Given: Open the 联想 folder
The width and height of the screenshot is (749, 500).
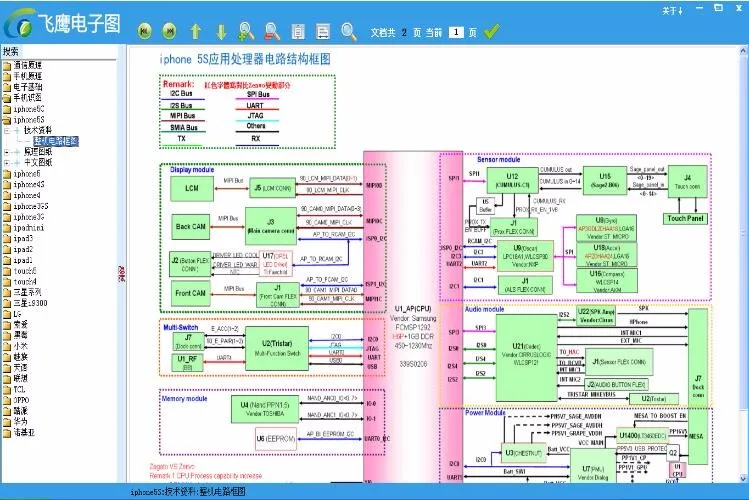Looking at the screenshot, I should [15, 378].
